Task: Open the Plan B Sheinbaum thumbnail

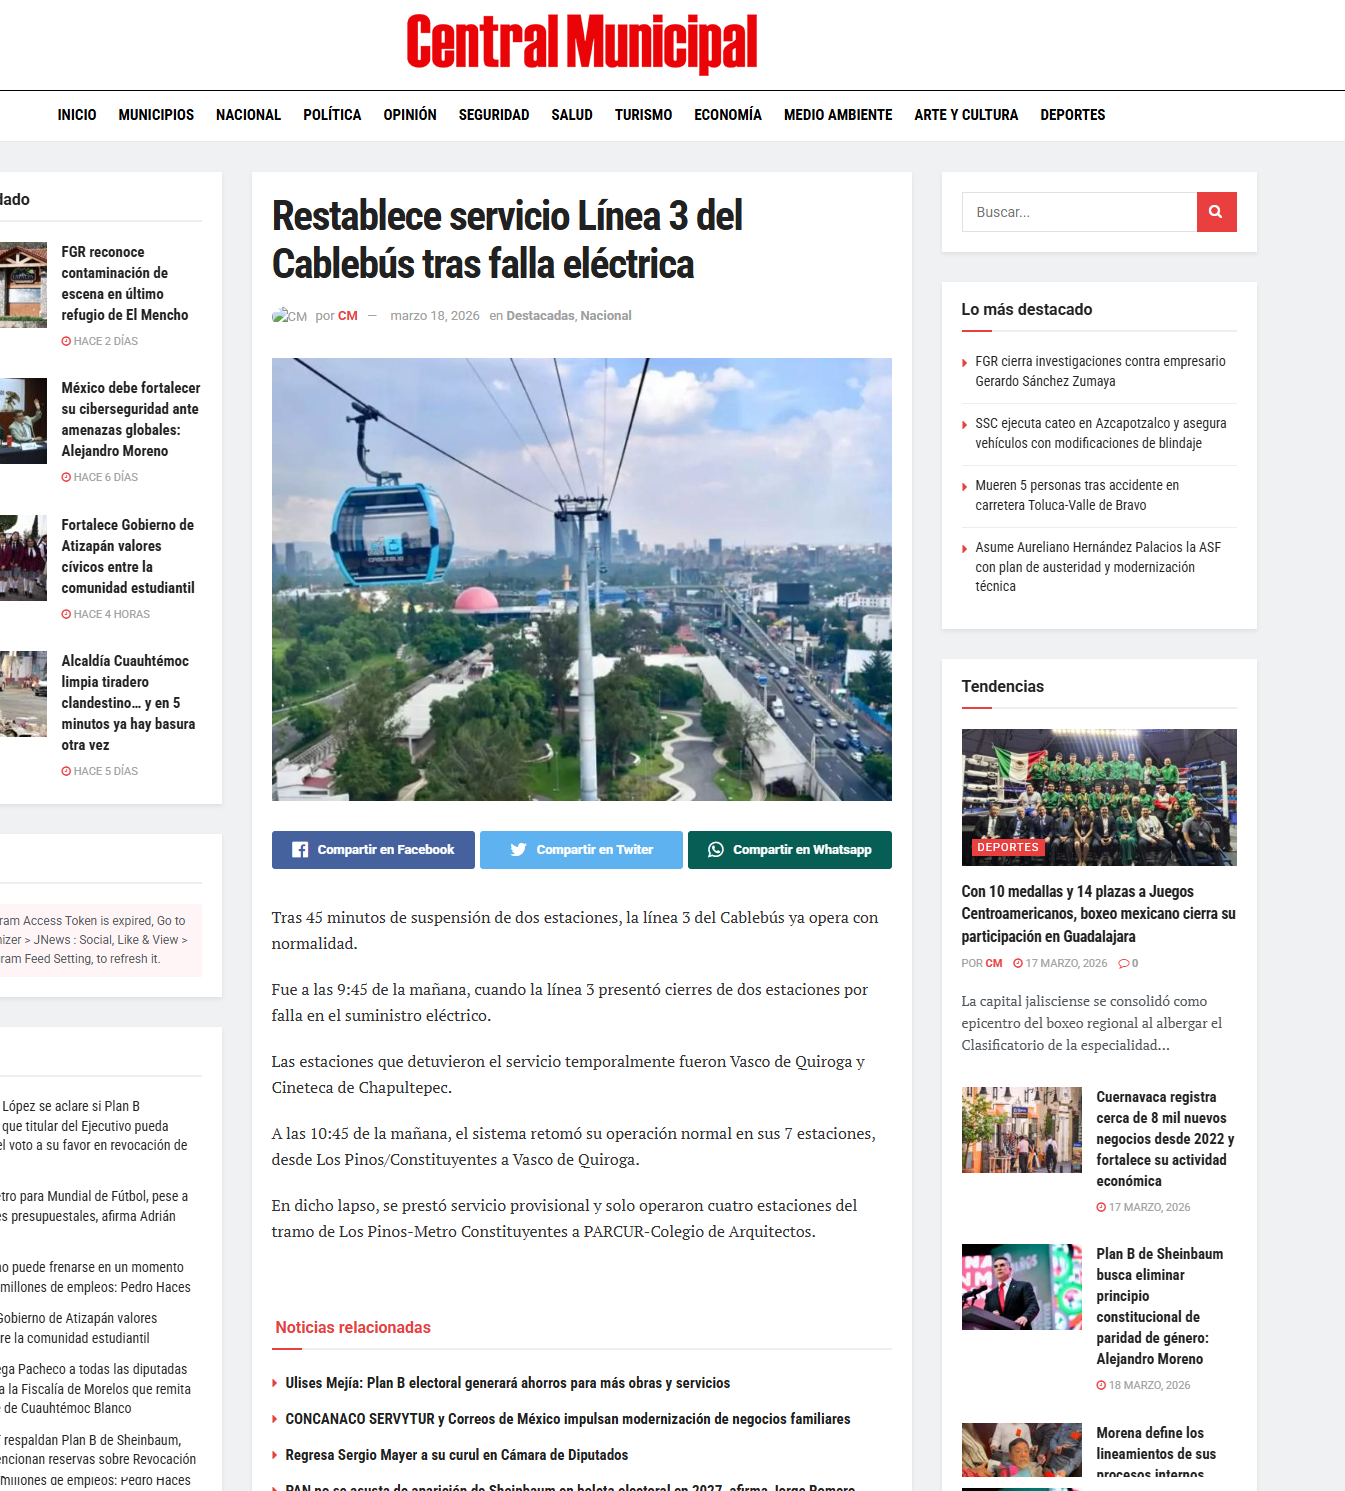Action: [1022, 1287]
